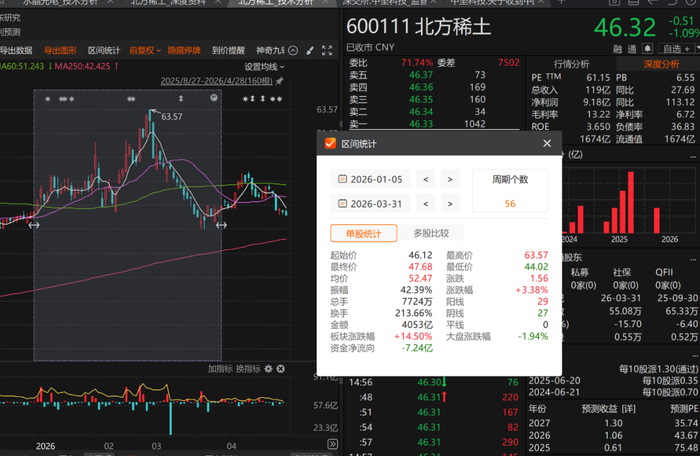Switch to 多股比较 tab

click(433, 233)
